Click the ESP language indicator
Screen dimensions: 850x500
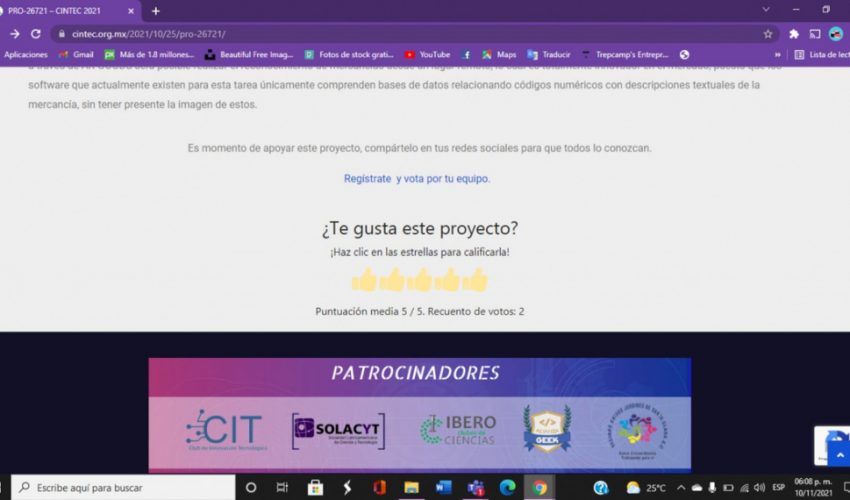[778, 488]
